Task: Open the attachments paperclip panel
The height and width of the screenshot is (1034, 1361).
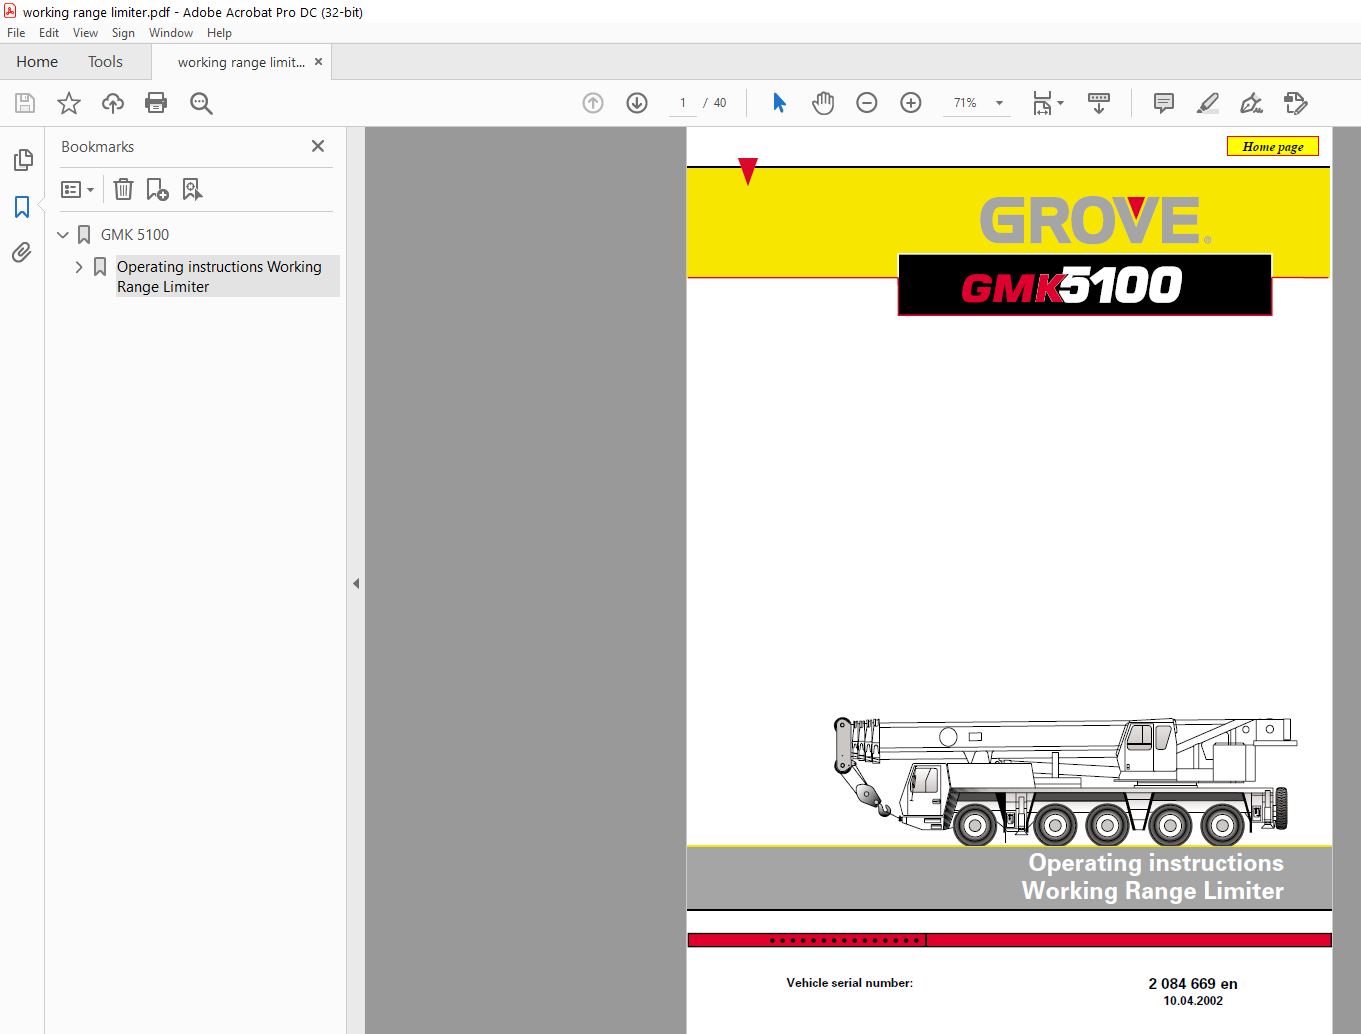Action: (x=22, y=252)
